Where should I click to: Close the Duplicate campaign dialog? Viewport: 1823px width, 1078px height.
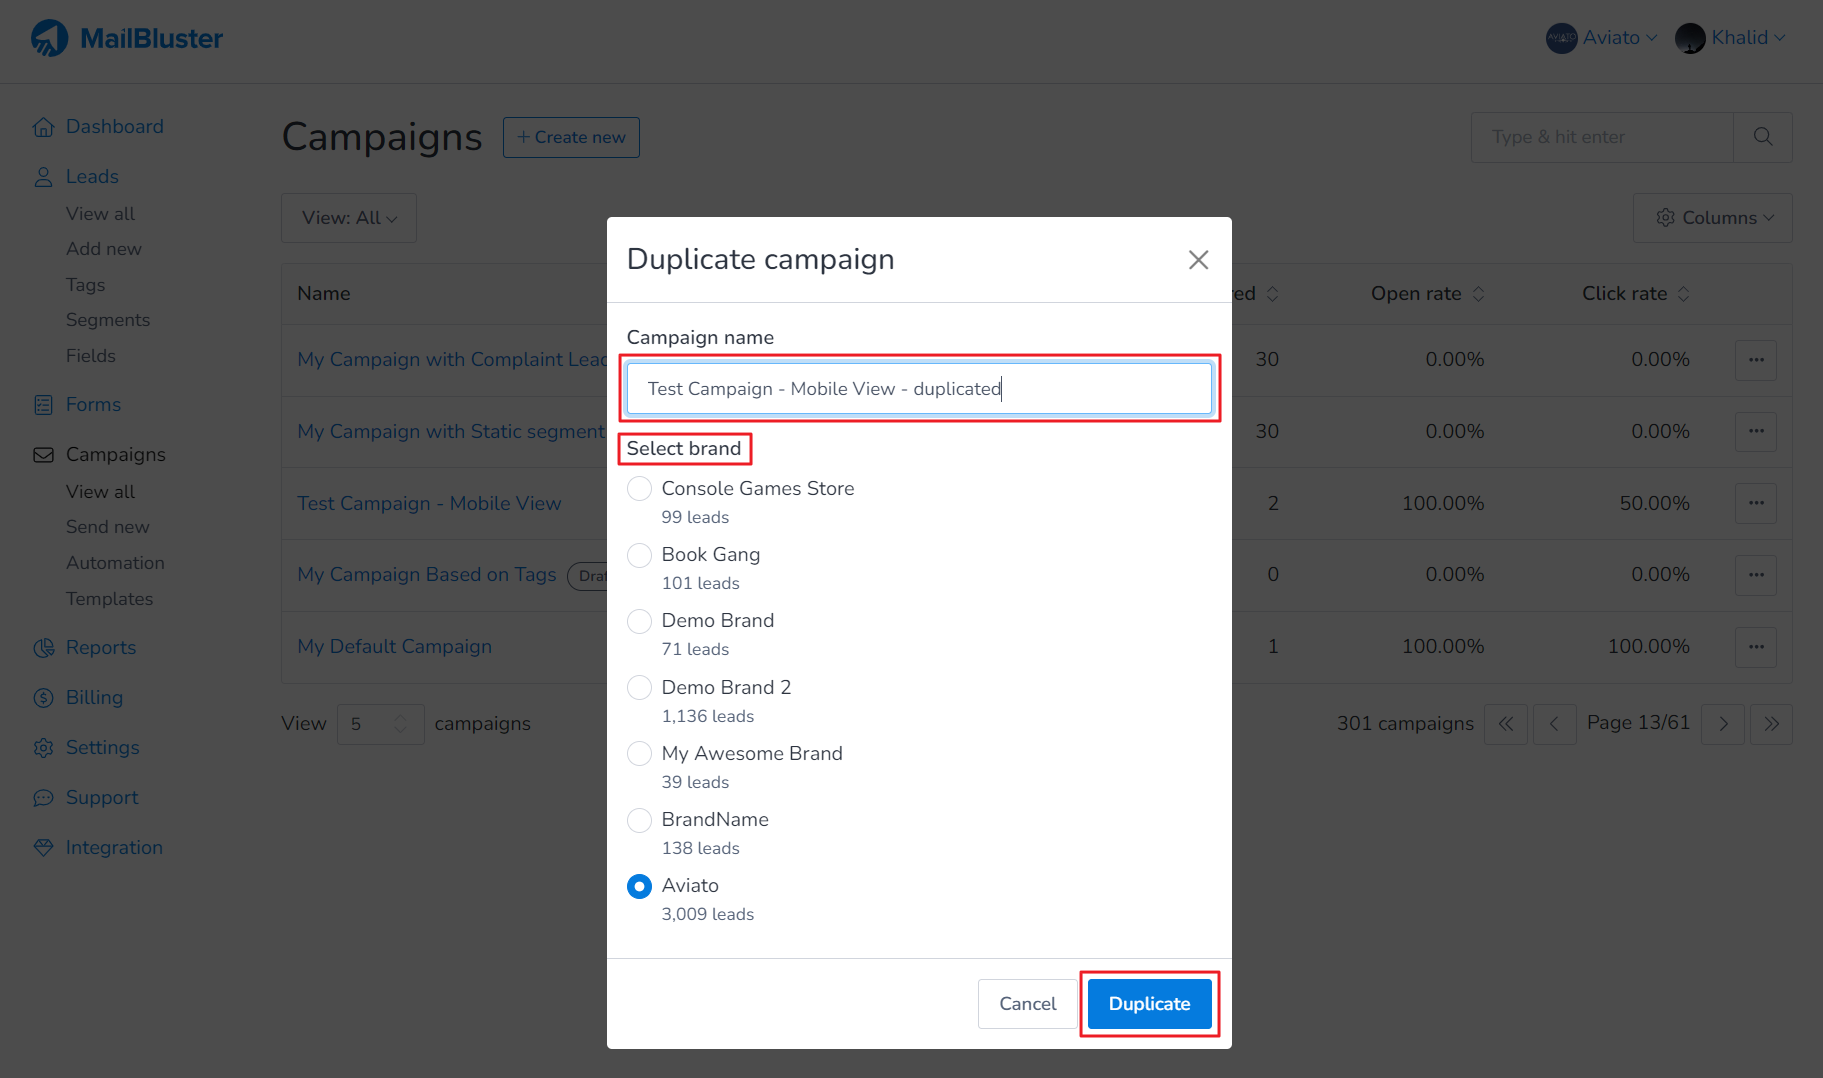click(x=1198, y=260)
